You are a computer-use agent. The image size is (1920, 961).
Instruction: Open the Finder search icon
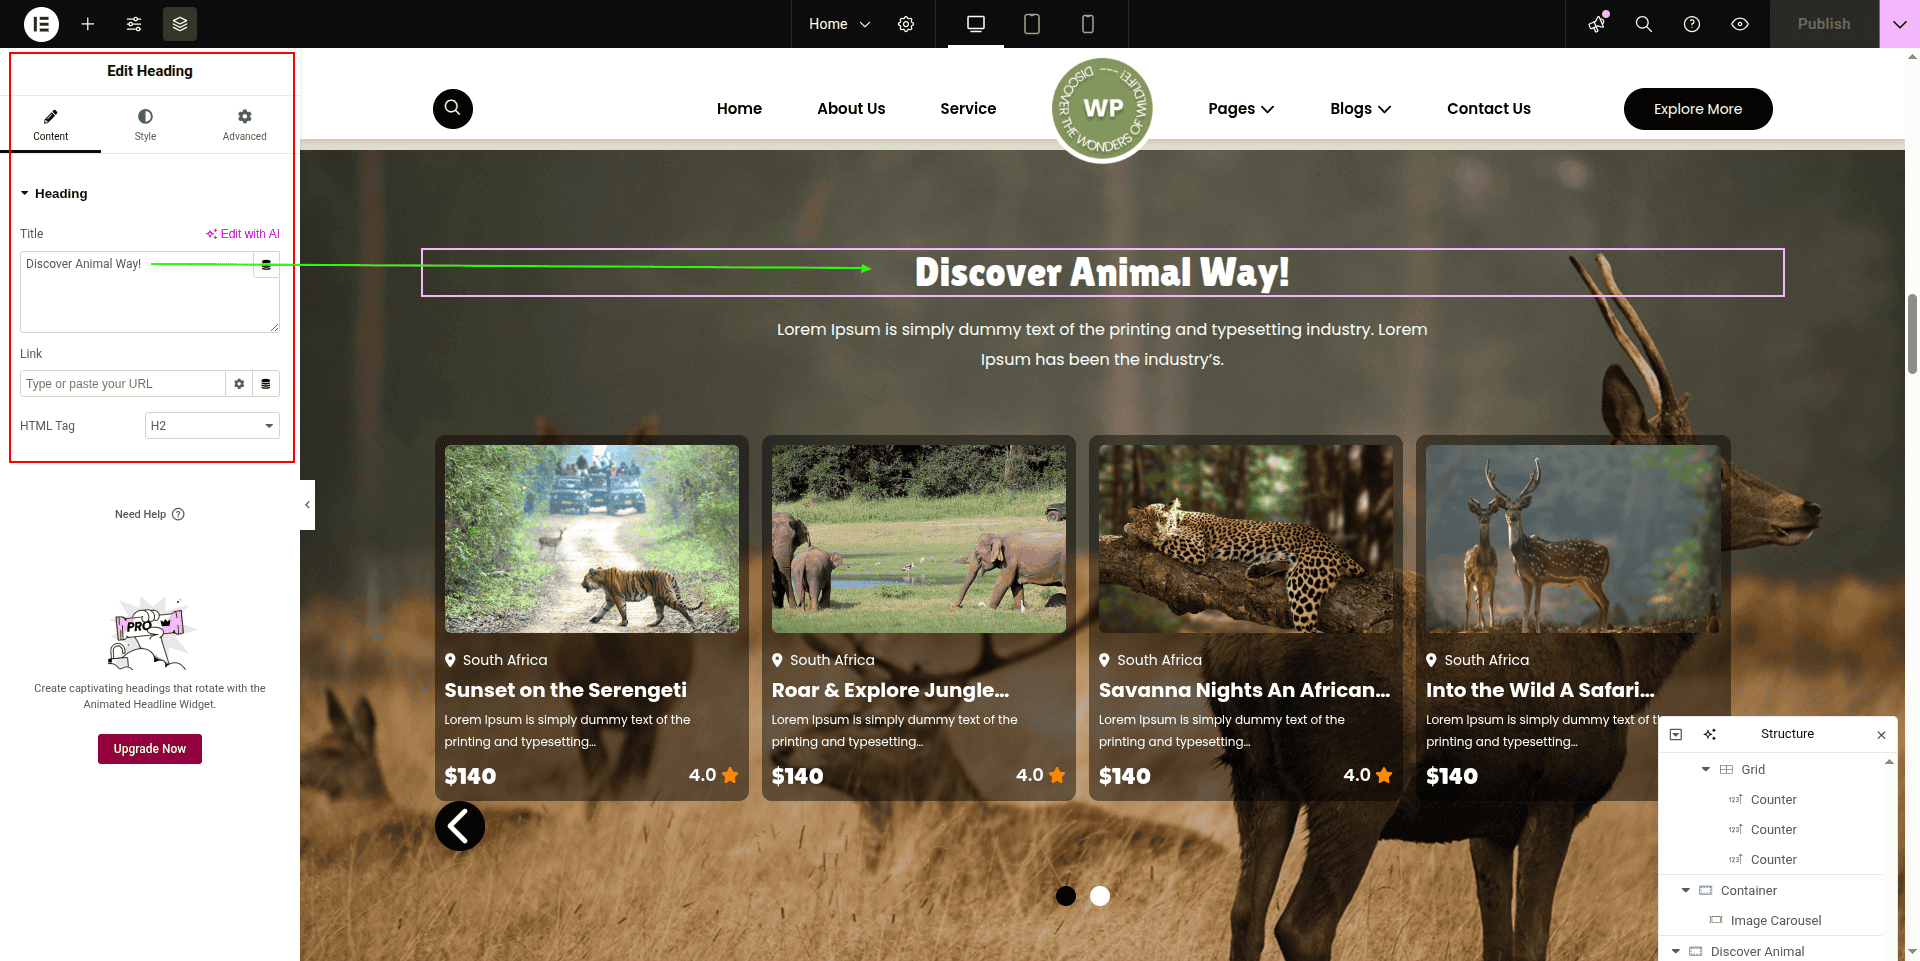tap(1643, 24)
